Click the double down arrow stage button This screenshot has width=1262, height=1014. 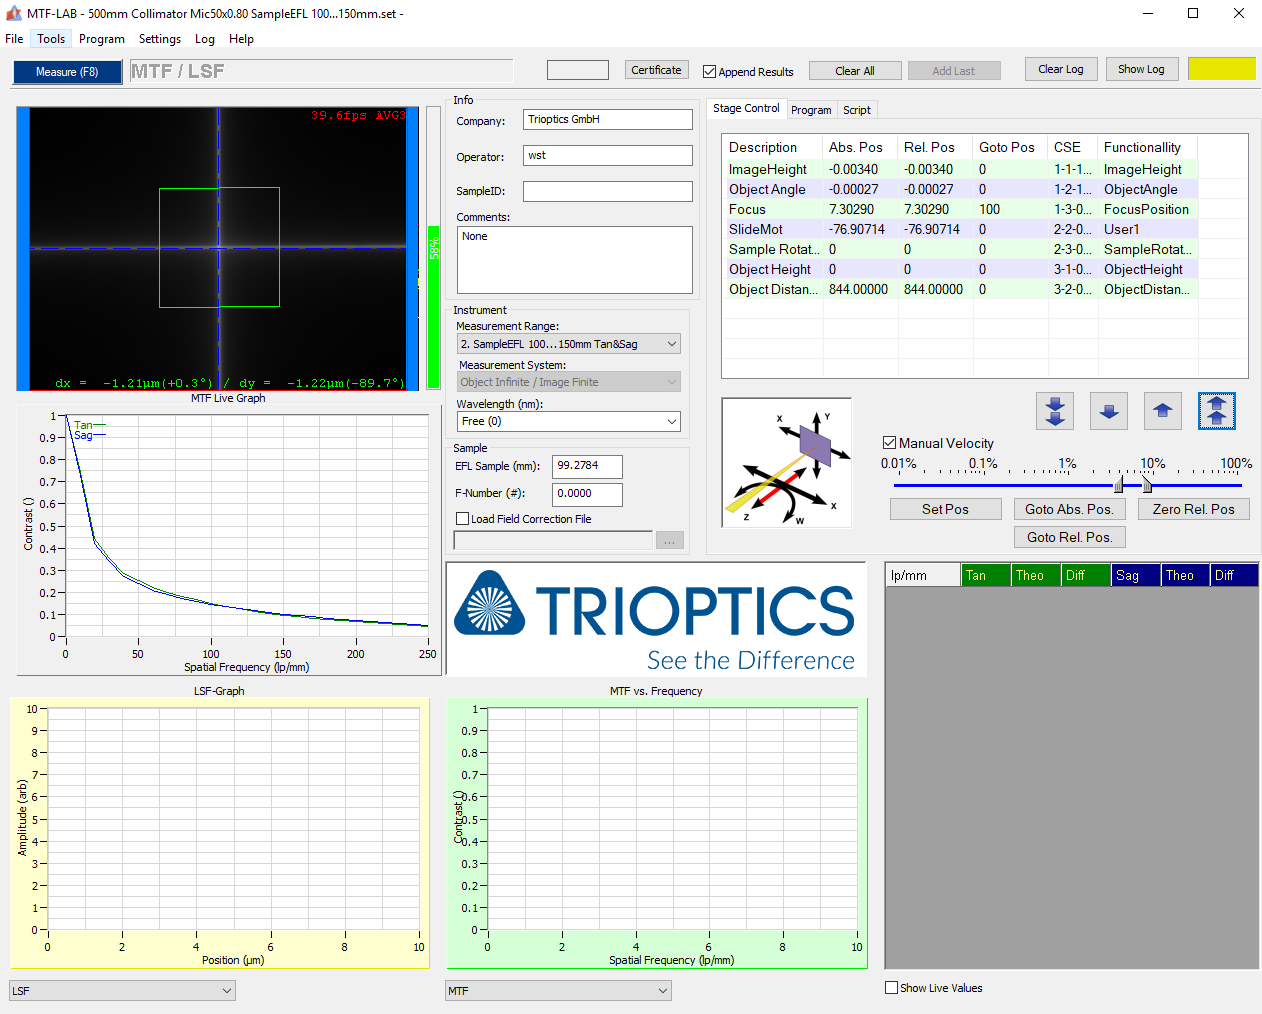pos(1055,411)
